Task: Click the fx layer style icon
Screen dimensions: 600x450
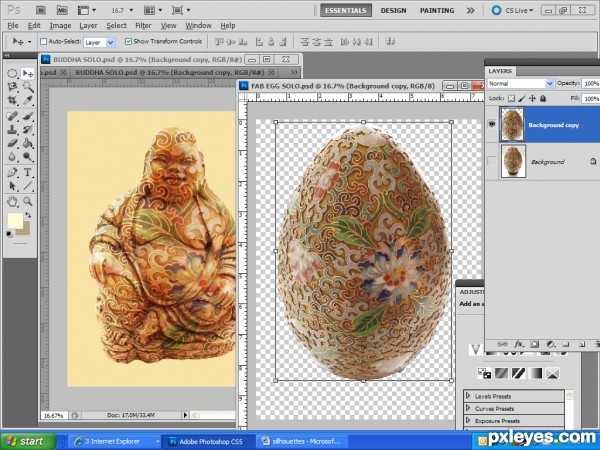Action: (518, 344)
